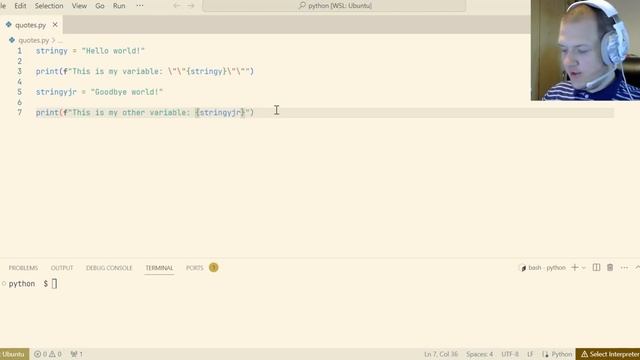
Task: Open the Edit menu
Action: click(x=20, y=6)
